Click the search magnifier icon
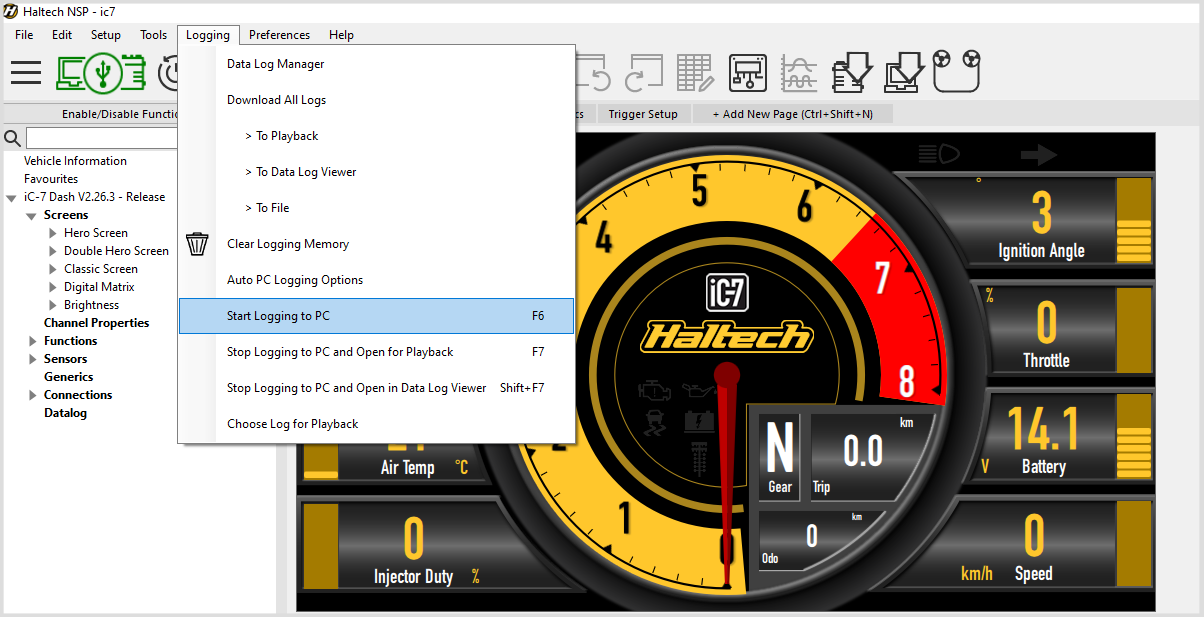 click(x=13, y=138)
